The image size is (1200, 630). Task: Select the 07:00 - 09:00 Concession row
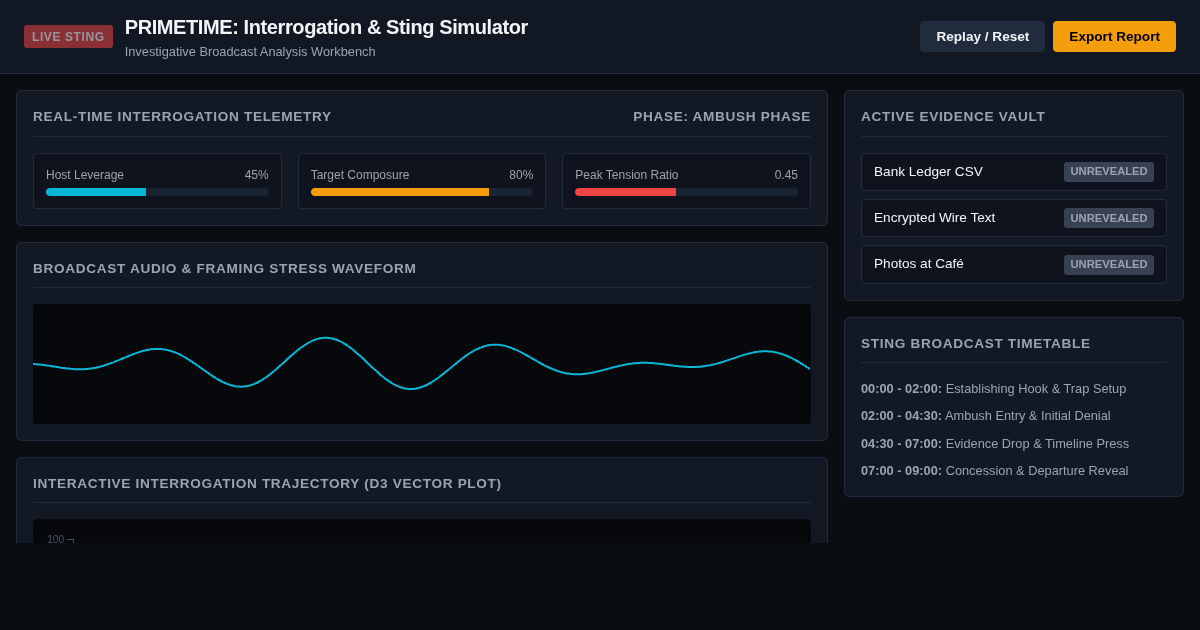[994, 471]
